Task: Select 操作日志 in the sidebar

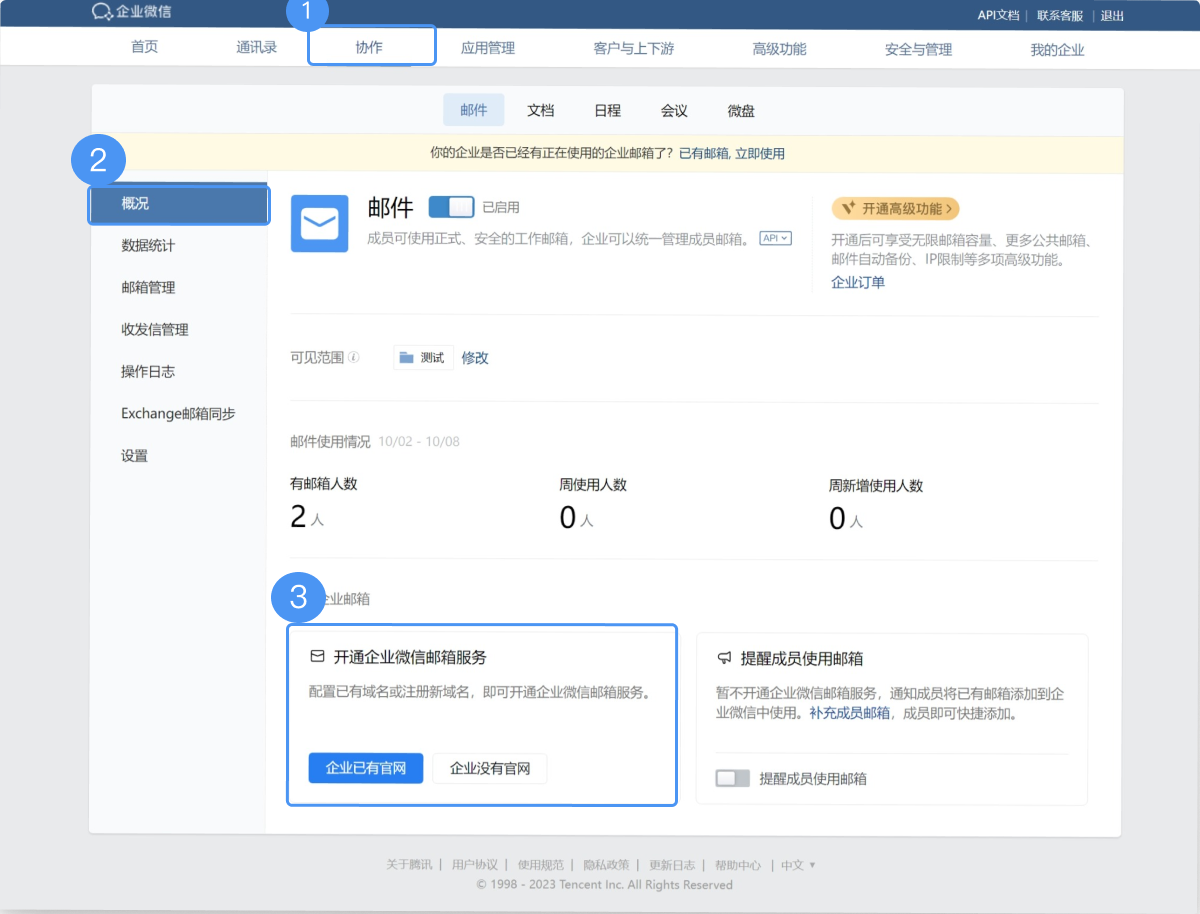Action: point(148,371)
